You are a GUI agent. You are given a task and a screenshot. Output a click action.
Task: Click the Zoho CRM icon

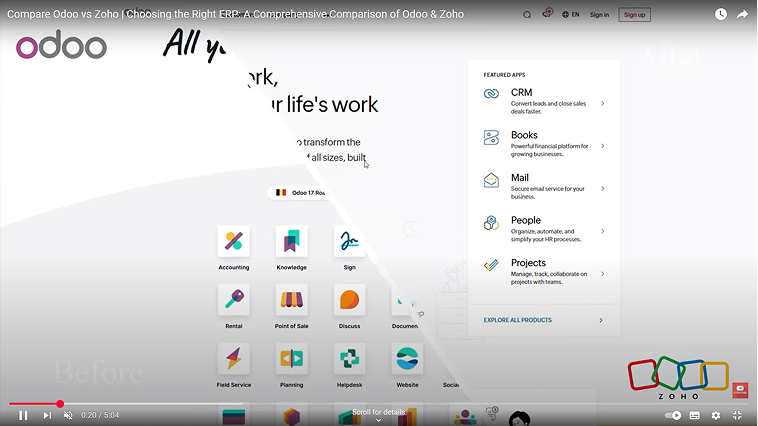pos(491,94)
